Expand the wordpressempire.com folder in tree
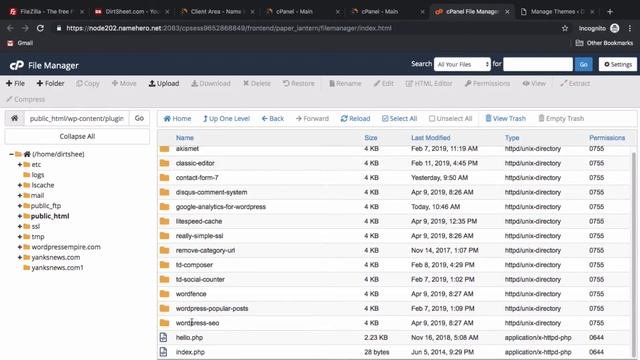The image size is (640, 360). 20,247
